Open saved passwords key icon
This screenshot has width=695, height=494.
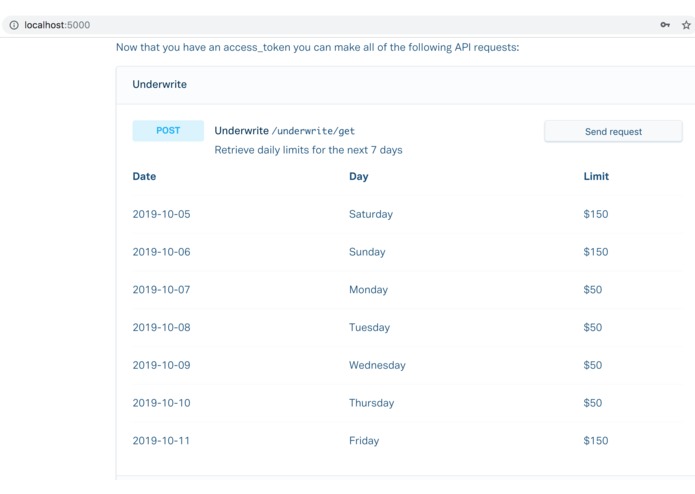(x=665, y=25)
